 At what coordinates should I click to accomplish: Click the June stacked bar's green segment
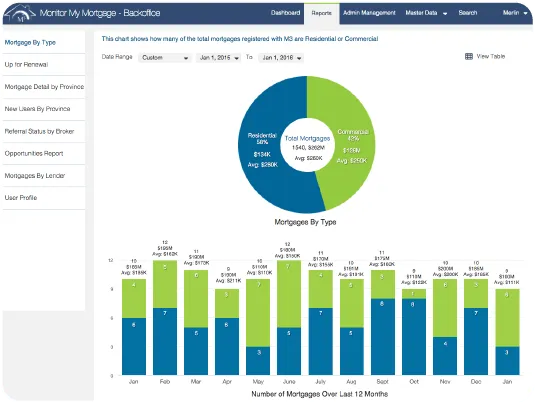(x=289, y=294)
